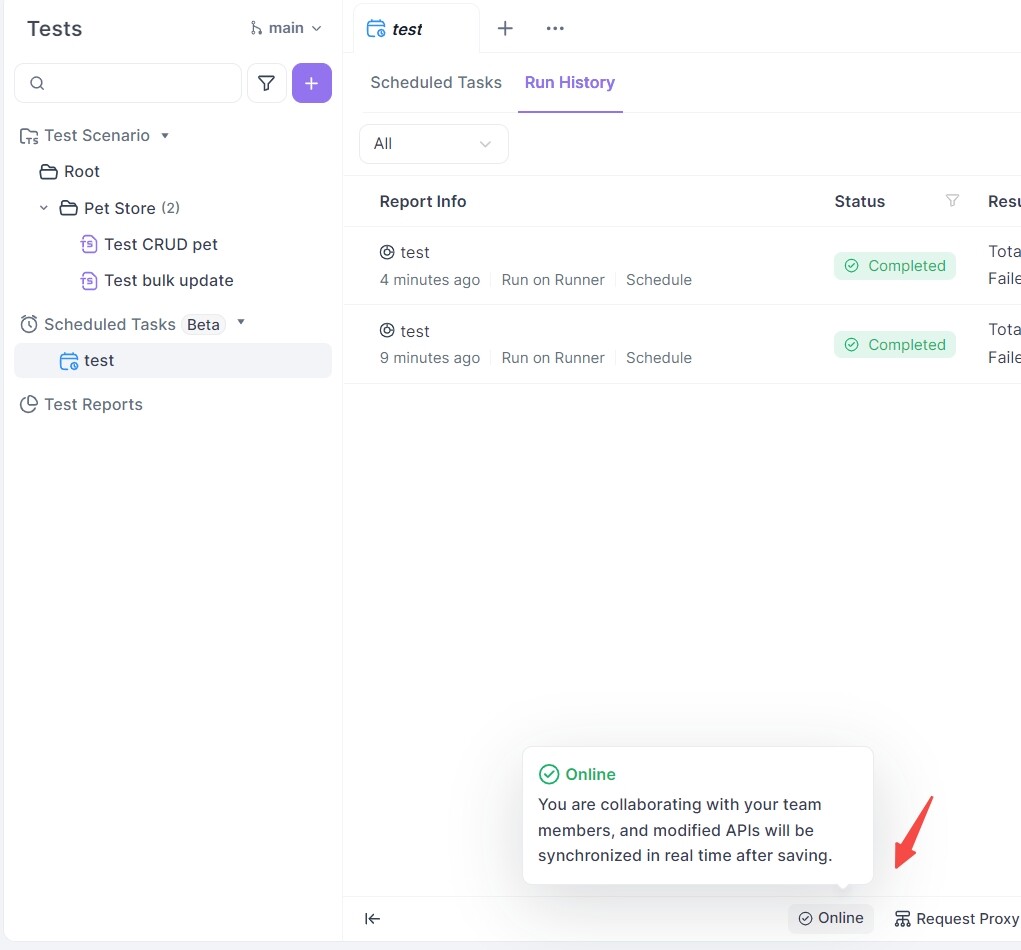
Task: Open the All filter dropdown
Action: pos(433,144)
